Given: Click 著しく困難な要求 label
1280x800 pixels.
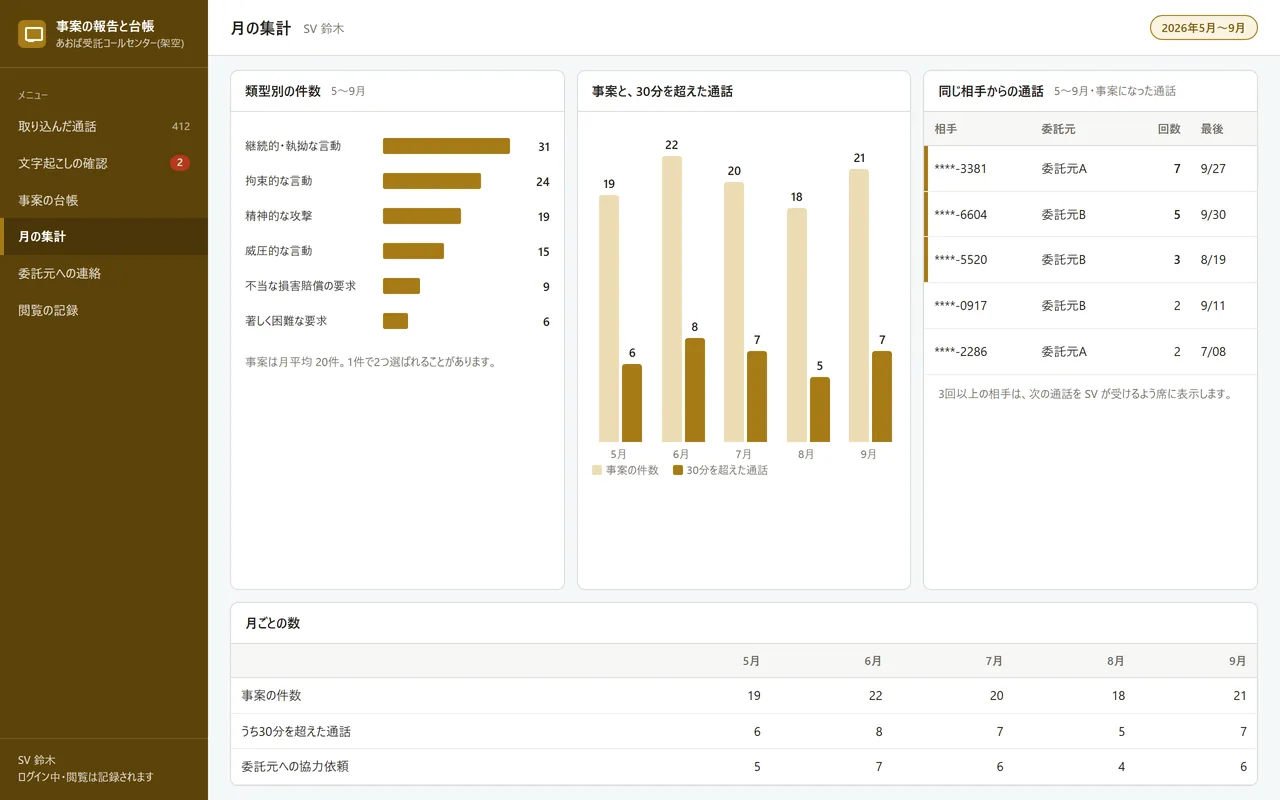Looking at the screenshot, I should [286, 321].
